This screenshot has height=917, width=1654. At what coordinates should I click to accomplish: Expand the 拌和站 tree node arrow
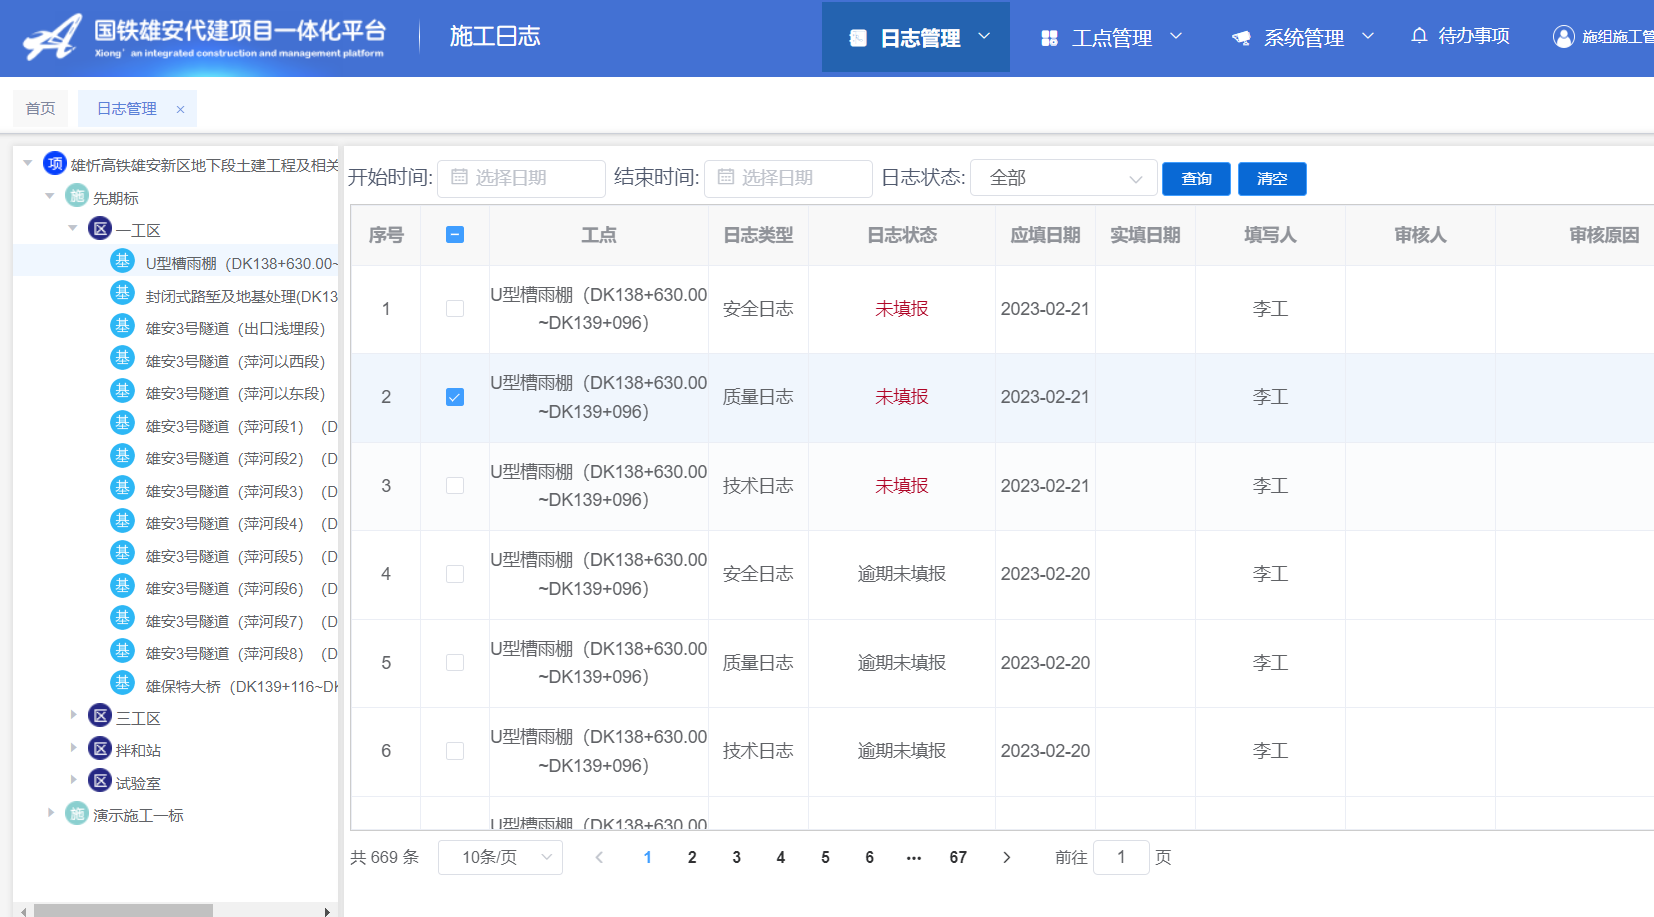pos(73,748)
